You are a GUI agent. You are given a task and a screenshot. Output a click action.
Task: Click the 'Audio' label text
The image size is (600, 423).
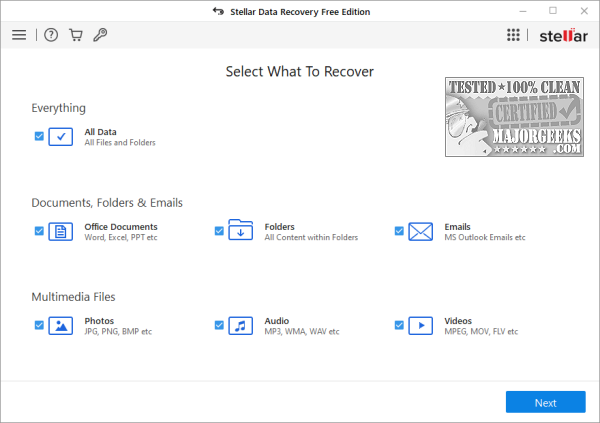(277, 321)
